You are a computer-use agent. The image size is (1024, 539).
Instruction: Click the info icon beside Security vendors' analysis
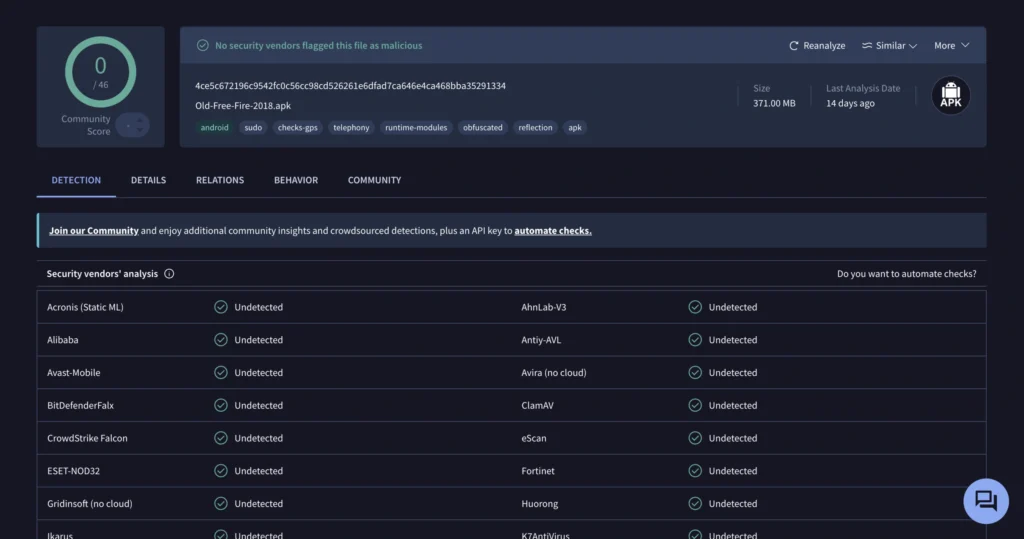[169, 274]
